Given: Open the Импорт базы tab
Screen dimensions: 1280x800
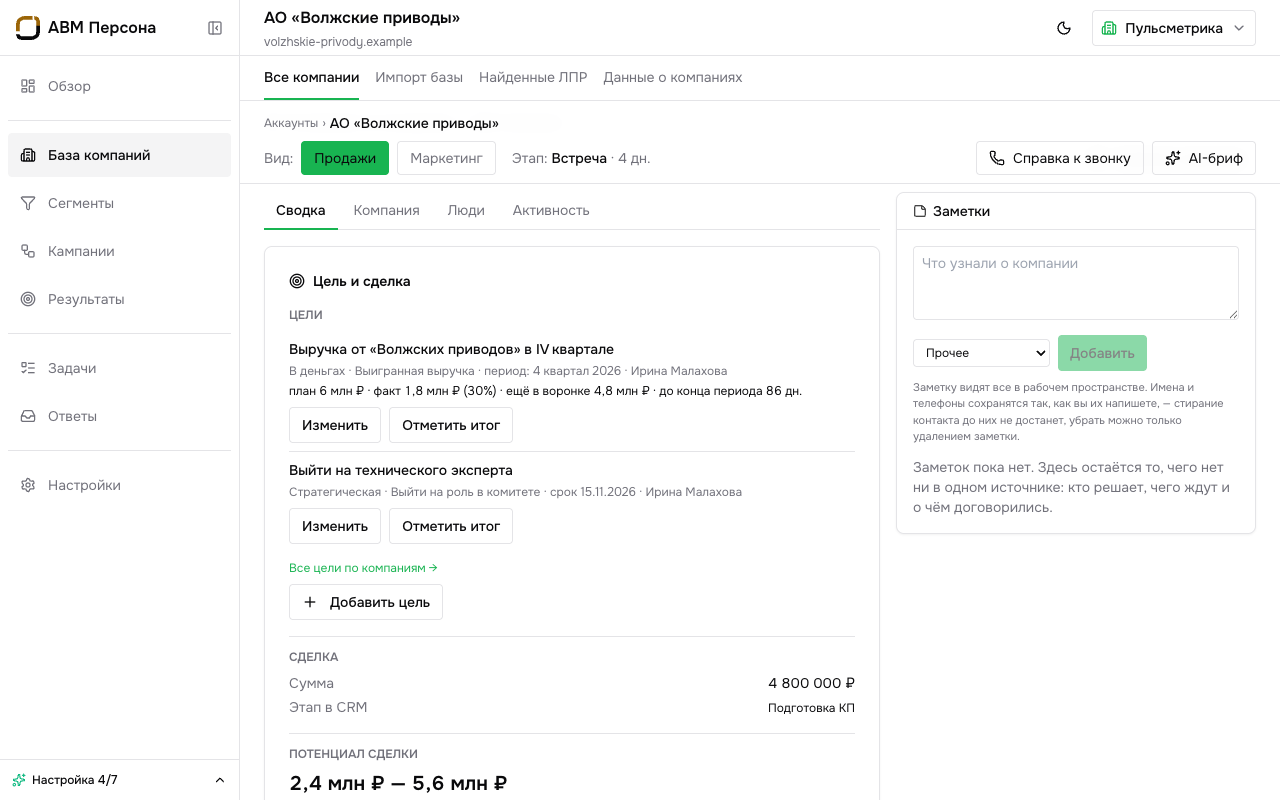Looking at the screenshot, I should click(x=419, y=77).
